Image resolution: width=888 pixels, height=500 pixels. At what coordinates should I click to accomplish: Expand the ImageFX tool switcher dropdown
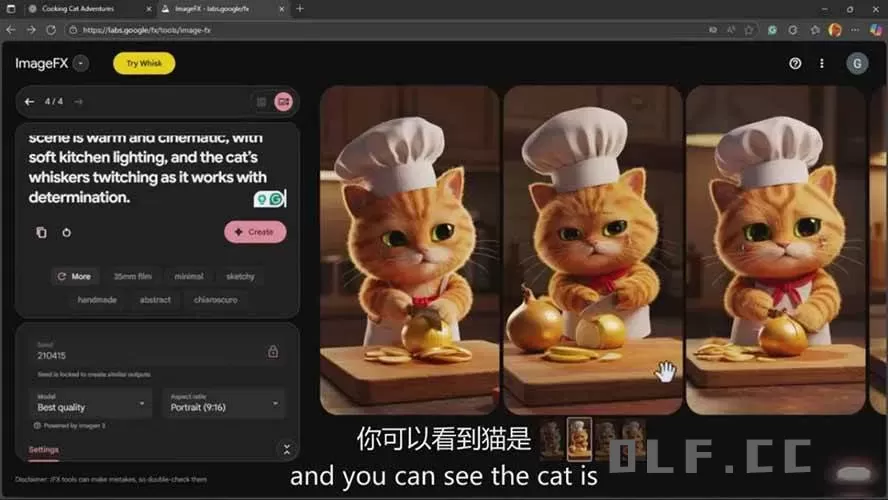click(x=81, y=64)
